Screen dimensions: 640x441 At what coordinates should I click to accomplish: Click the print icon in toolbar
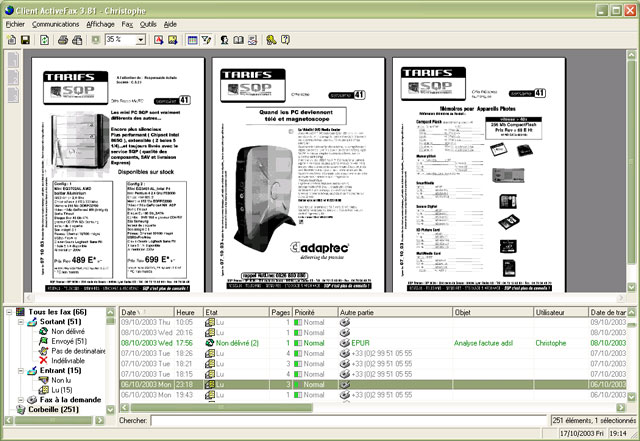pyautogui.click(x=63, y=39)
